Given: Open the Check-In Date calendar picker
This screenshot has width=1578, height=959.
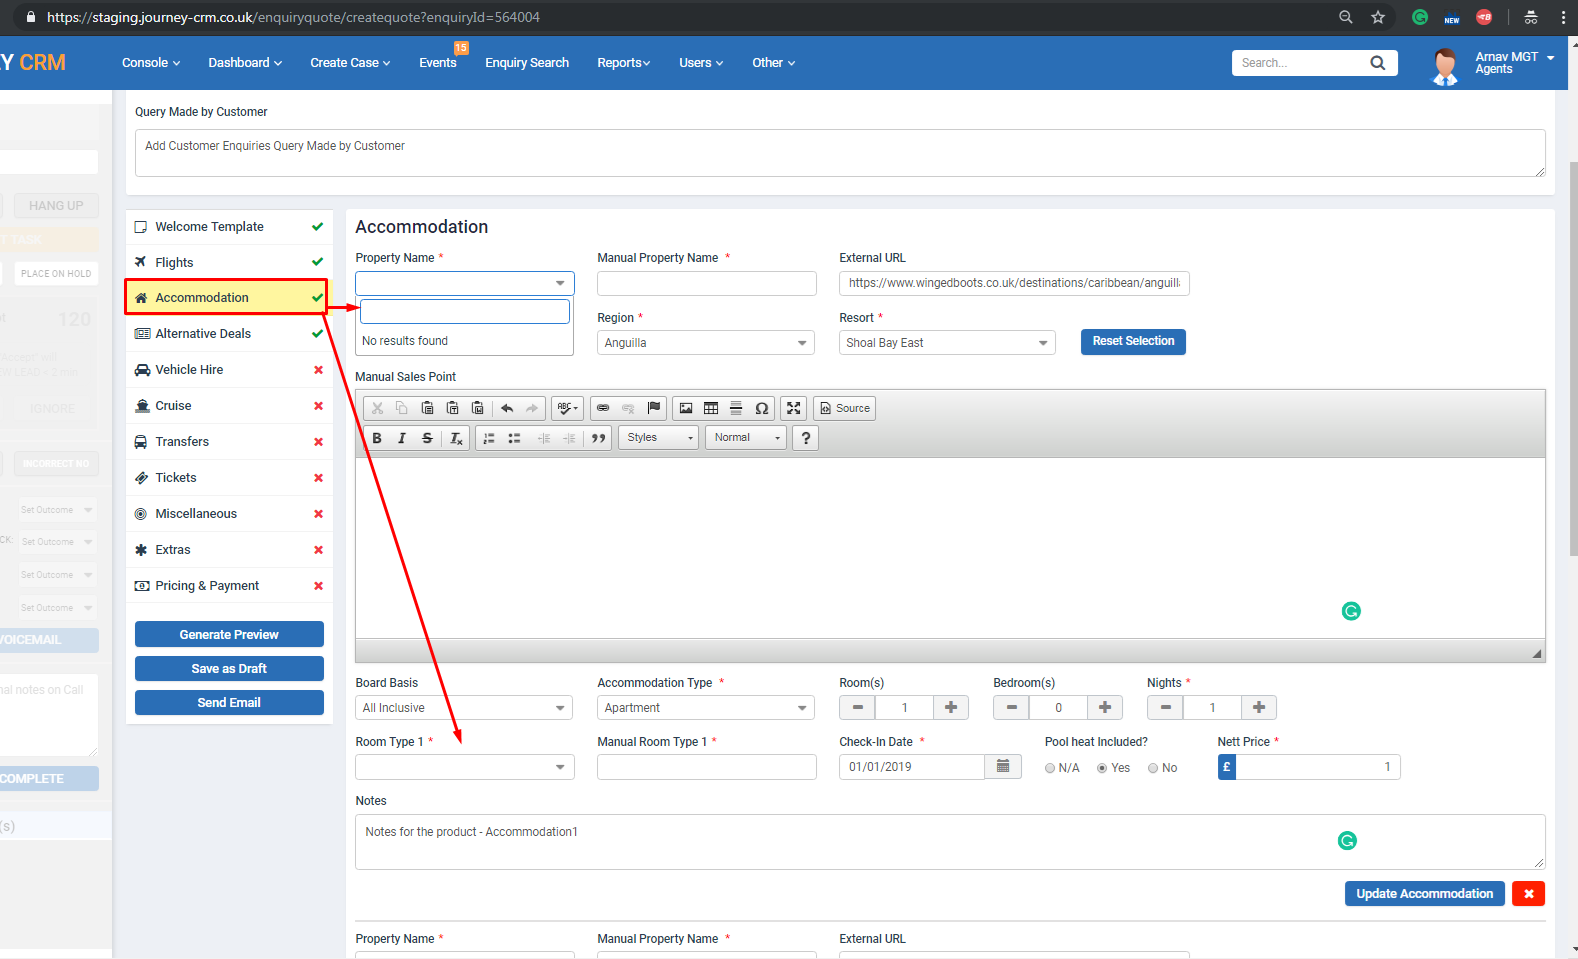Looking at the screenshot, I should pos(1003,767).
